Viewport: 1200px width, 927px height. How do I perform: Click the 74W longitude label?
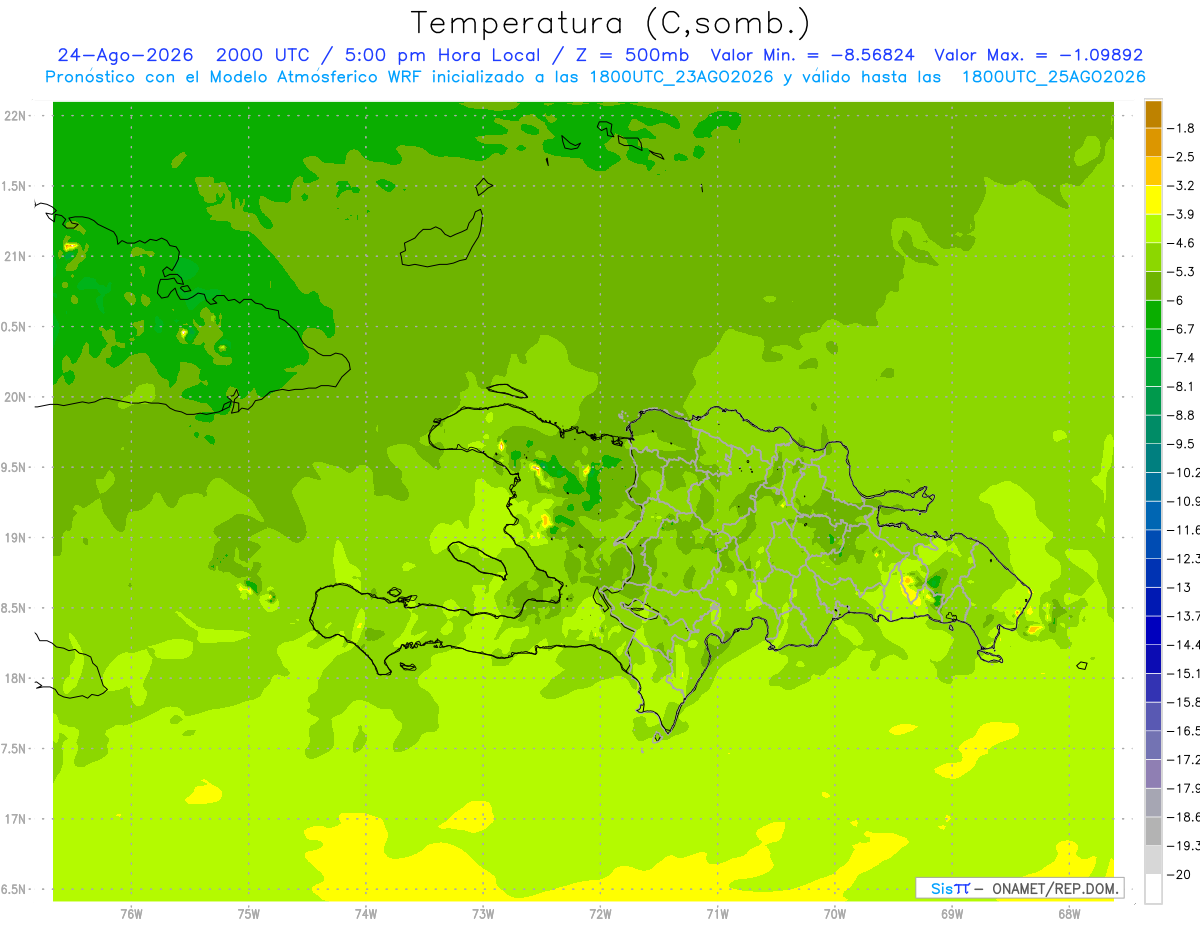pos(366,913)
